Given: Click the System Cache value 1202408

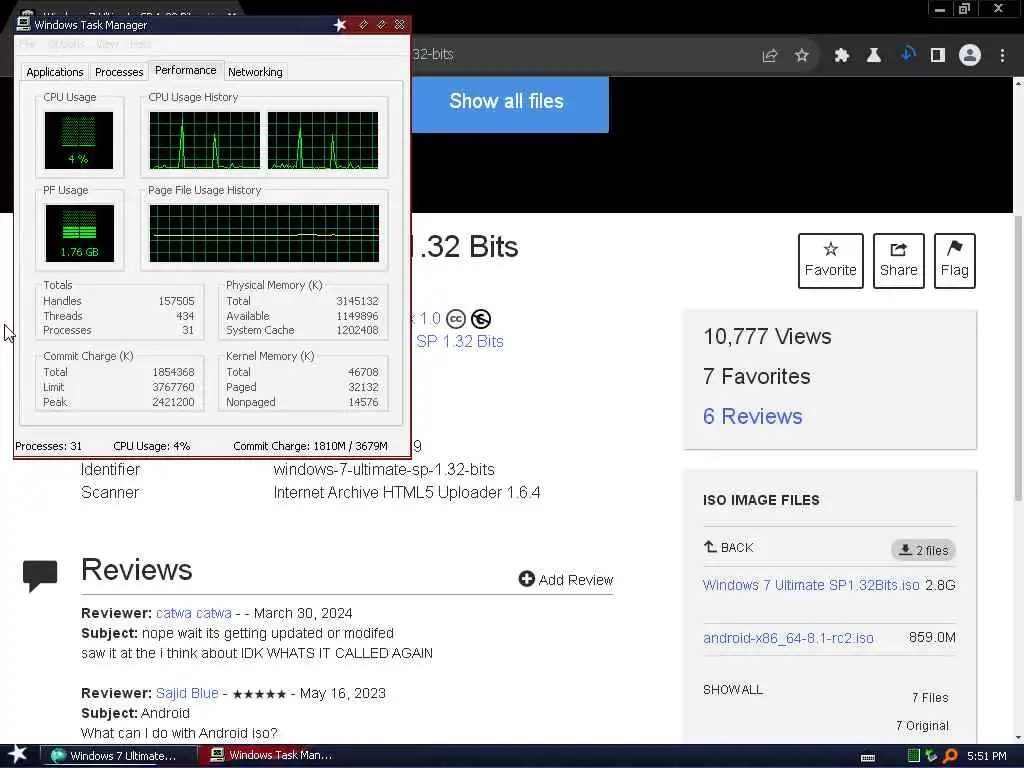Looking at the screenshot, I should [357, 330].
